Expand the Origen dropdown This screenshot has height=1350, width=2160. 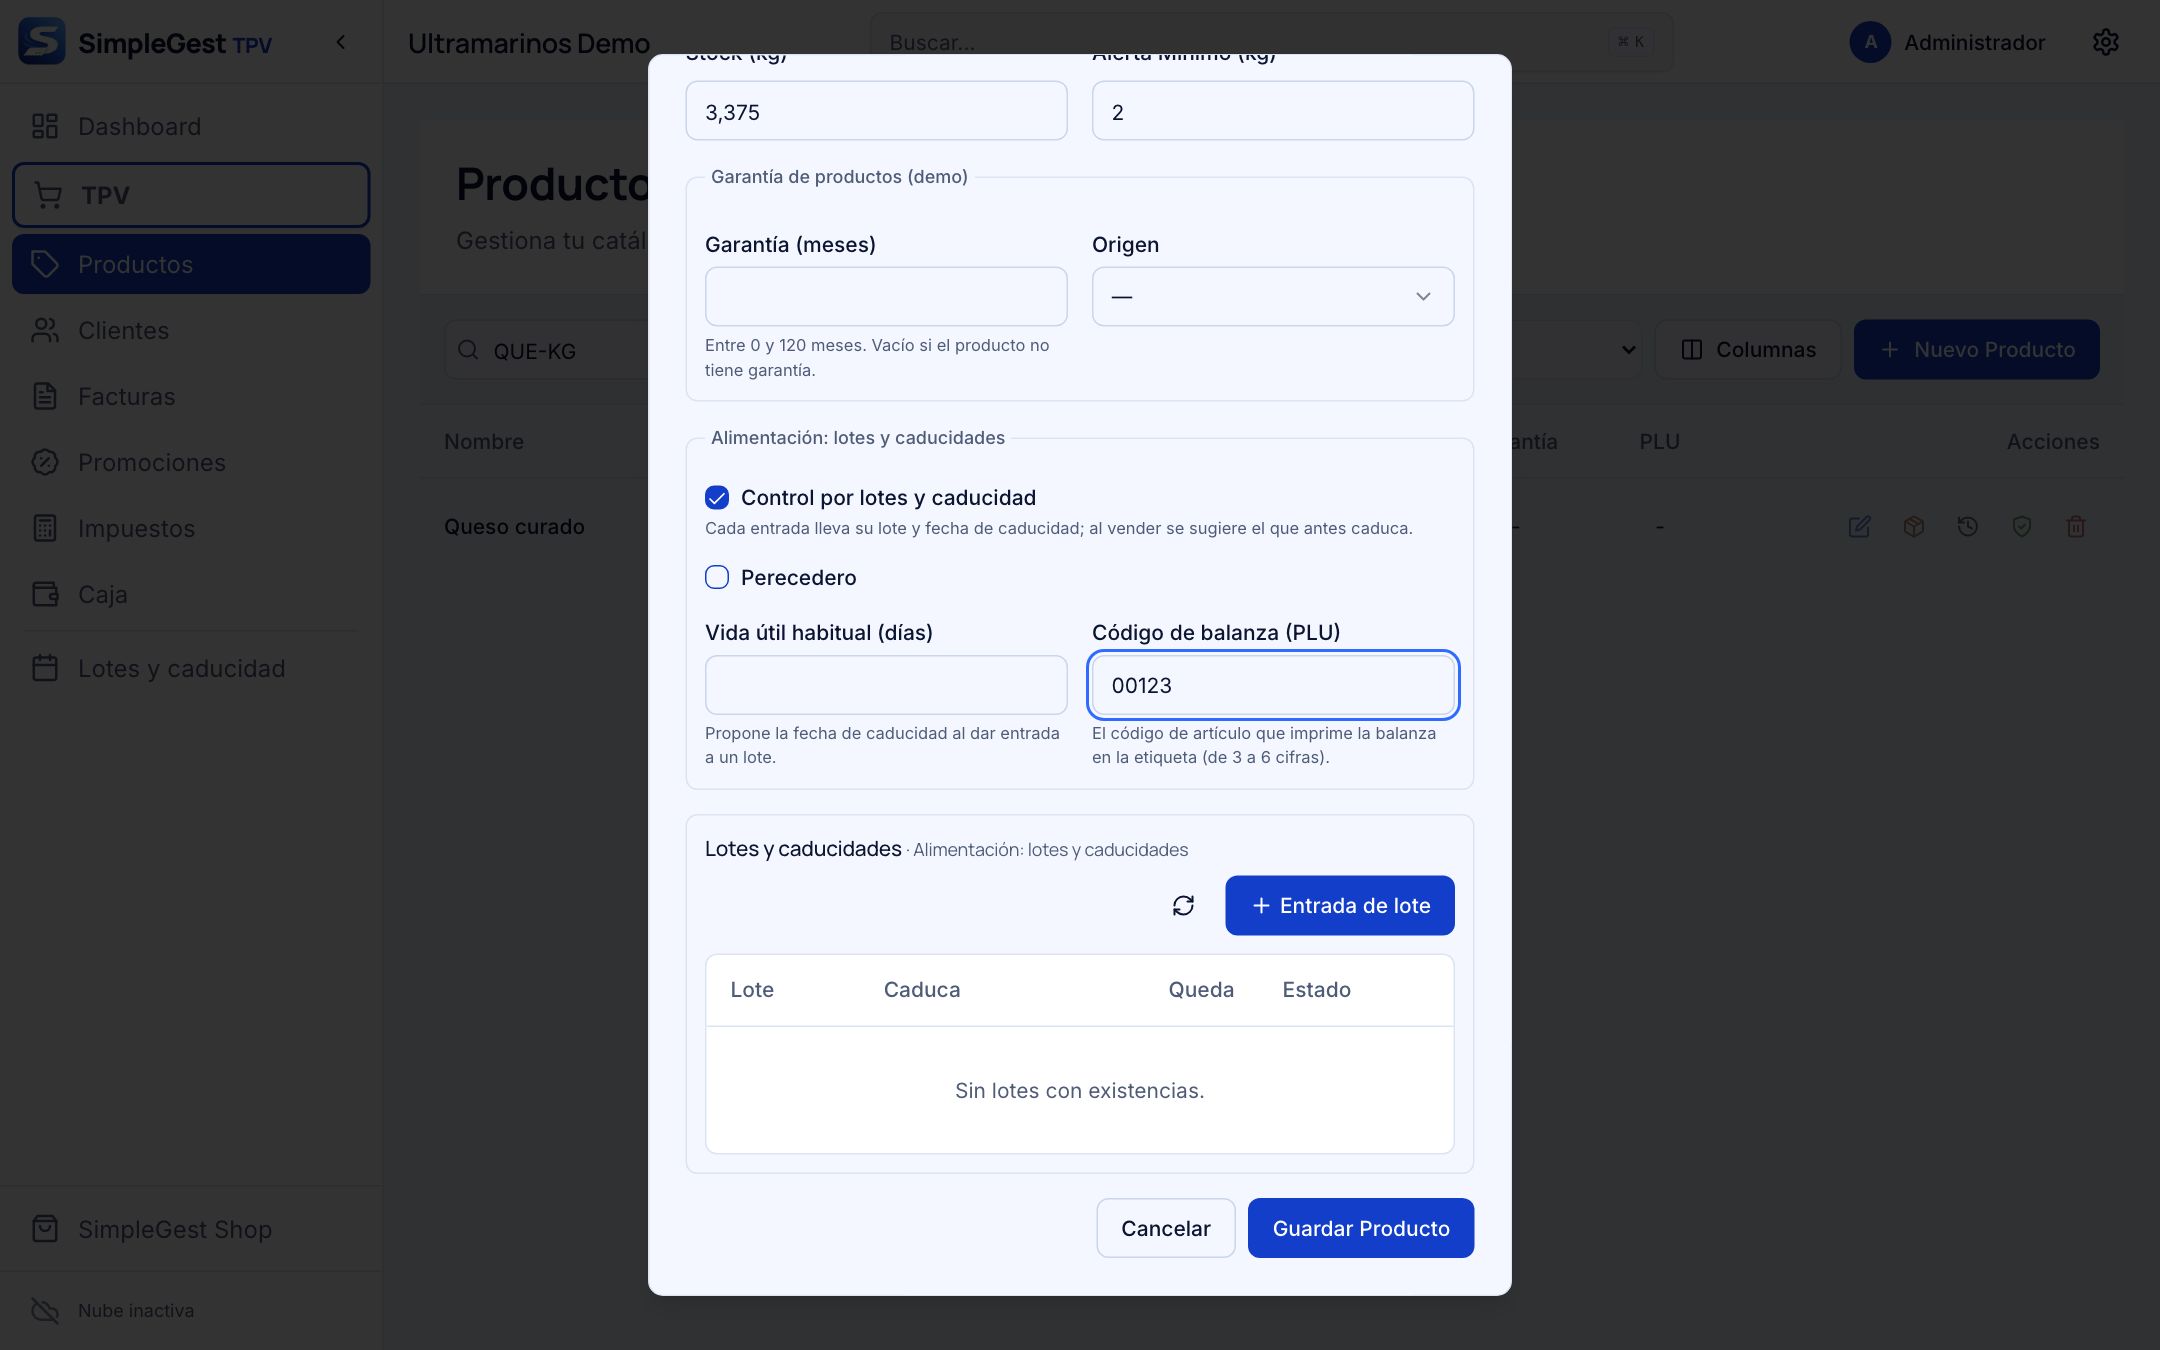pos(1272,296)
